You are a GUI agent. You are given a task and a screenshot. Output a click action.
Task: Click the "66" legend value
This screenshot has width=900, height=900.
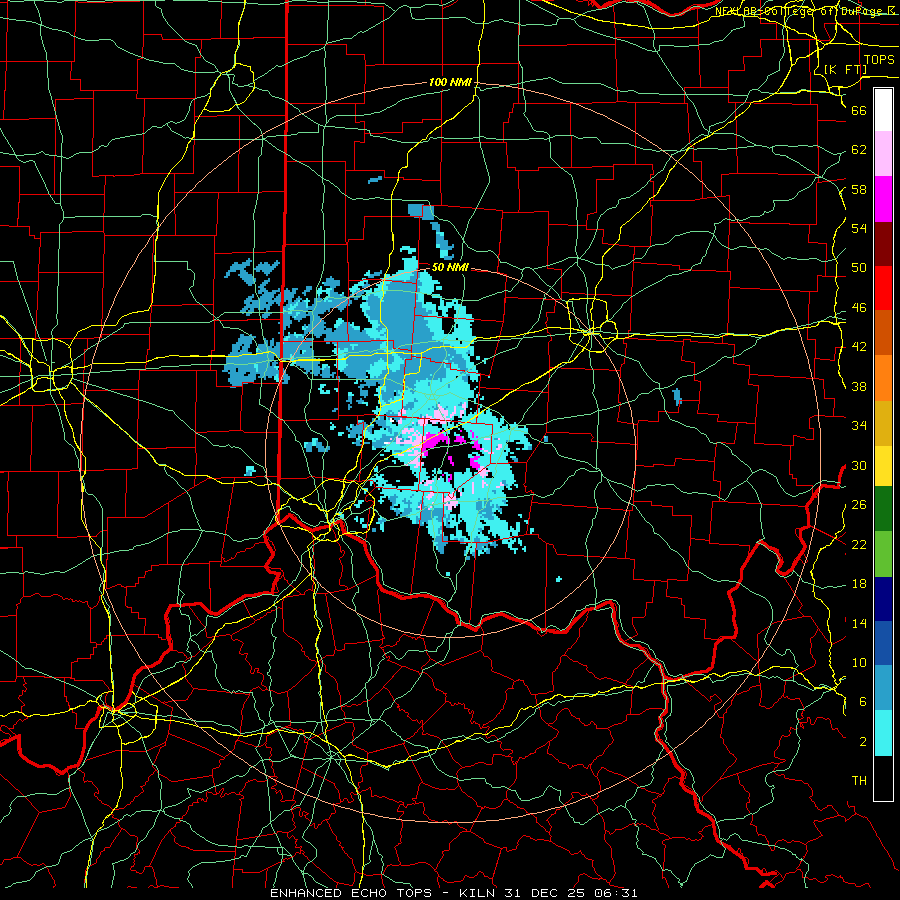coord(859,110)
